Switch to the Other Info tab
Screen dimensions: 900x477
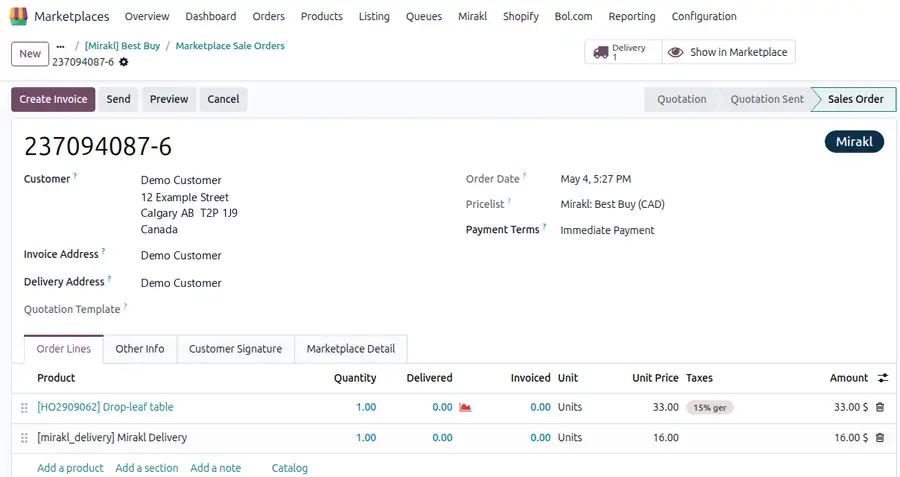(139, 349)
